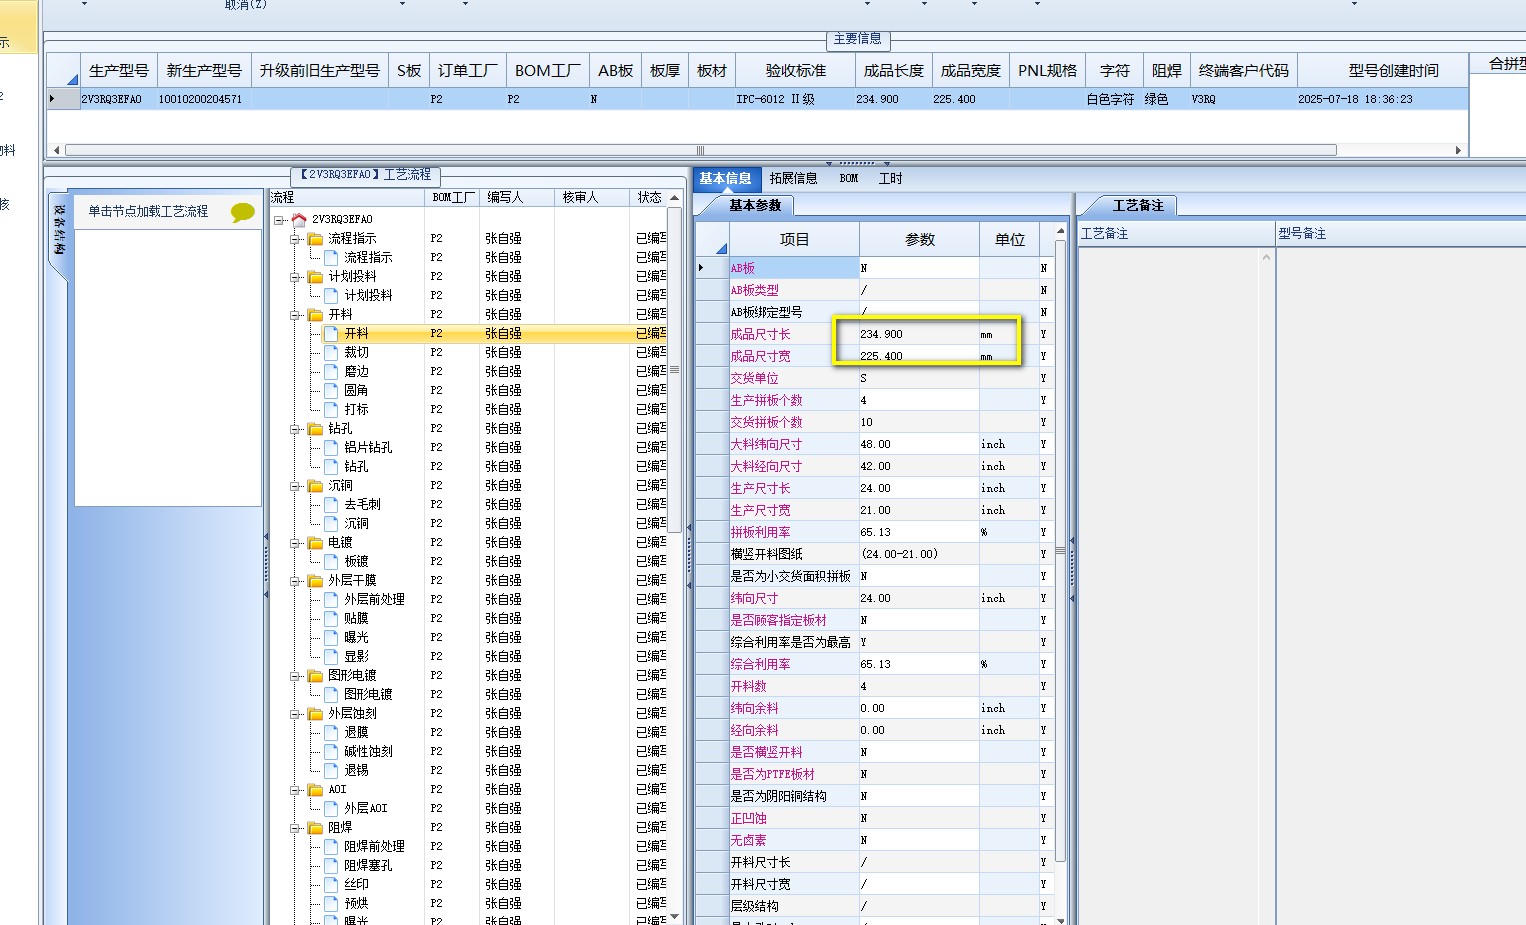Click the document icon beside 铝片钻孔
Image resolution: width=1526 pixels, height=925 pixels.
(331, 447)
